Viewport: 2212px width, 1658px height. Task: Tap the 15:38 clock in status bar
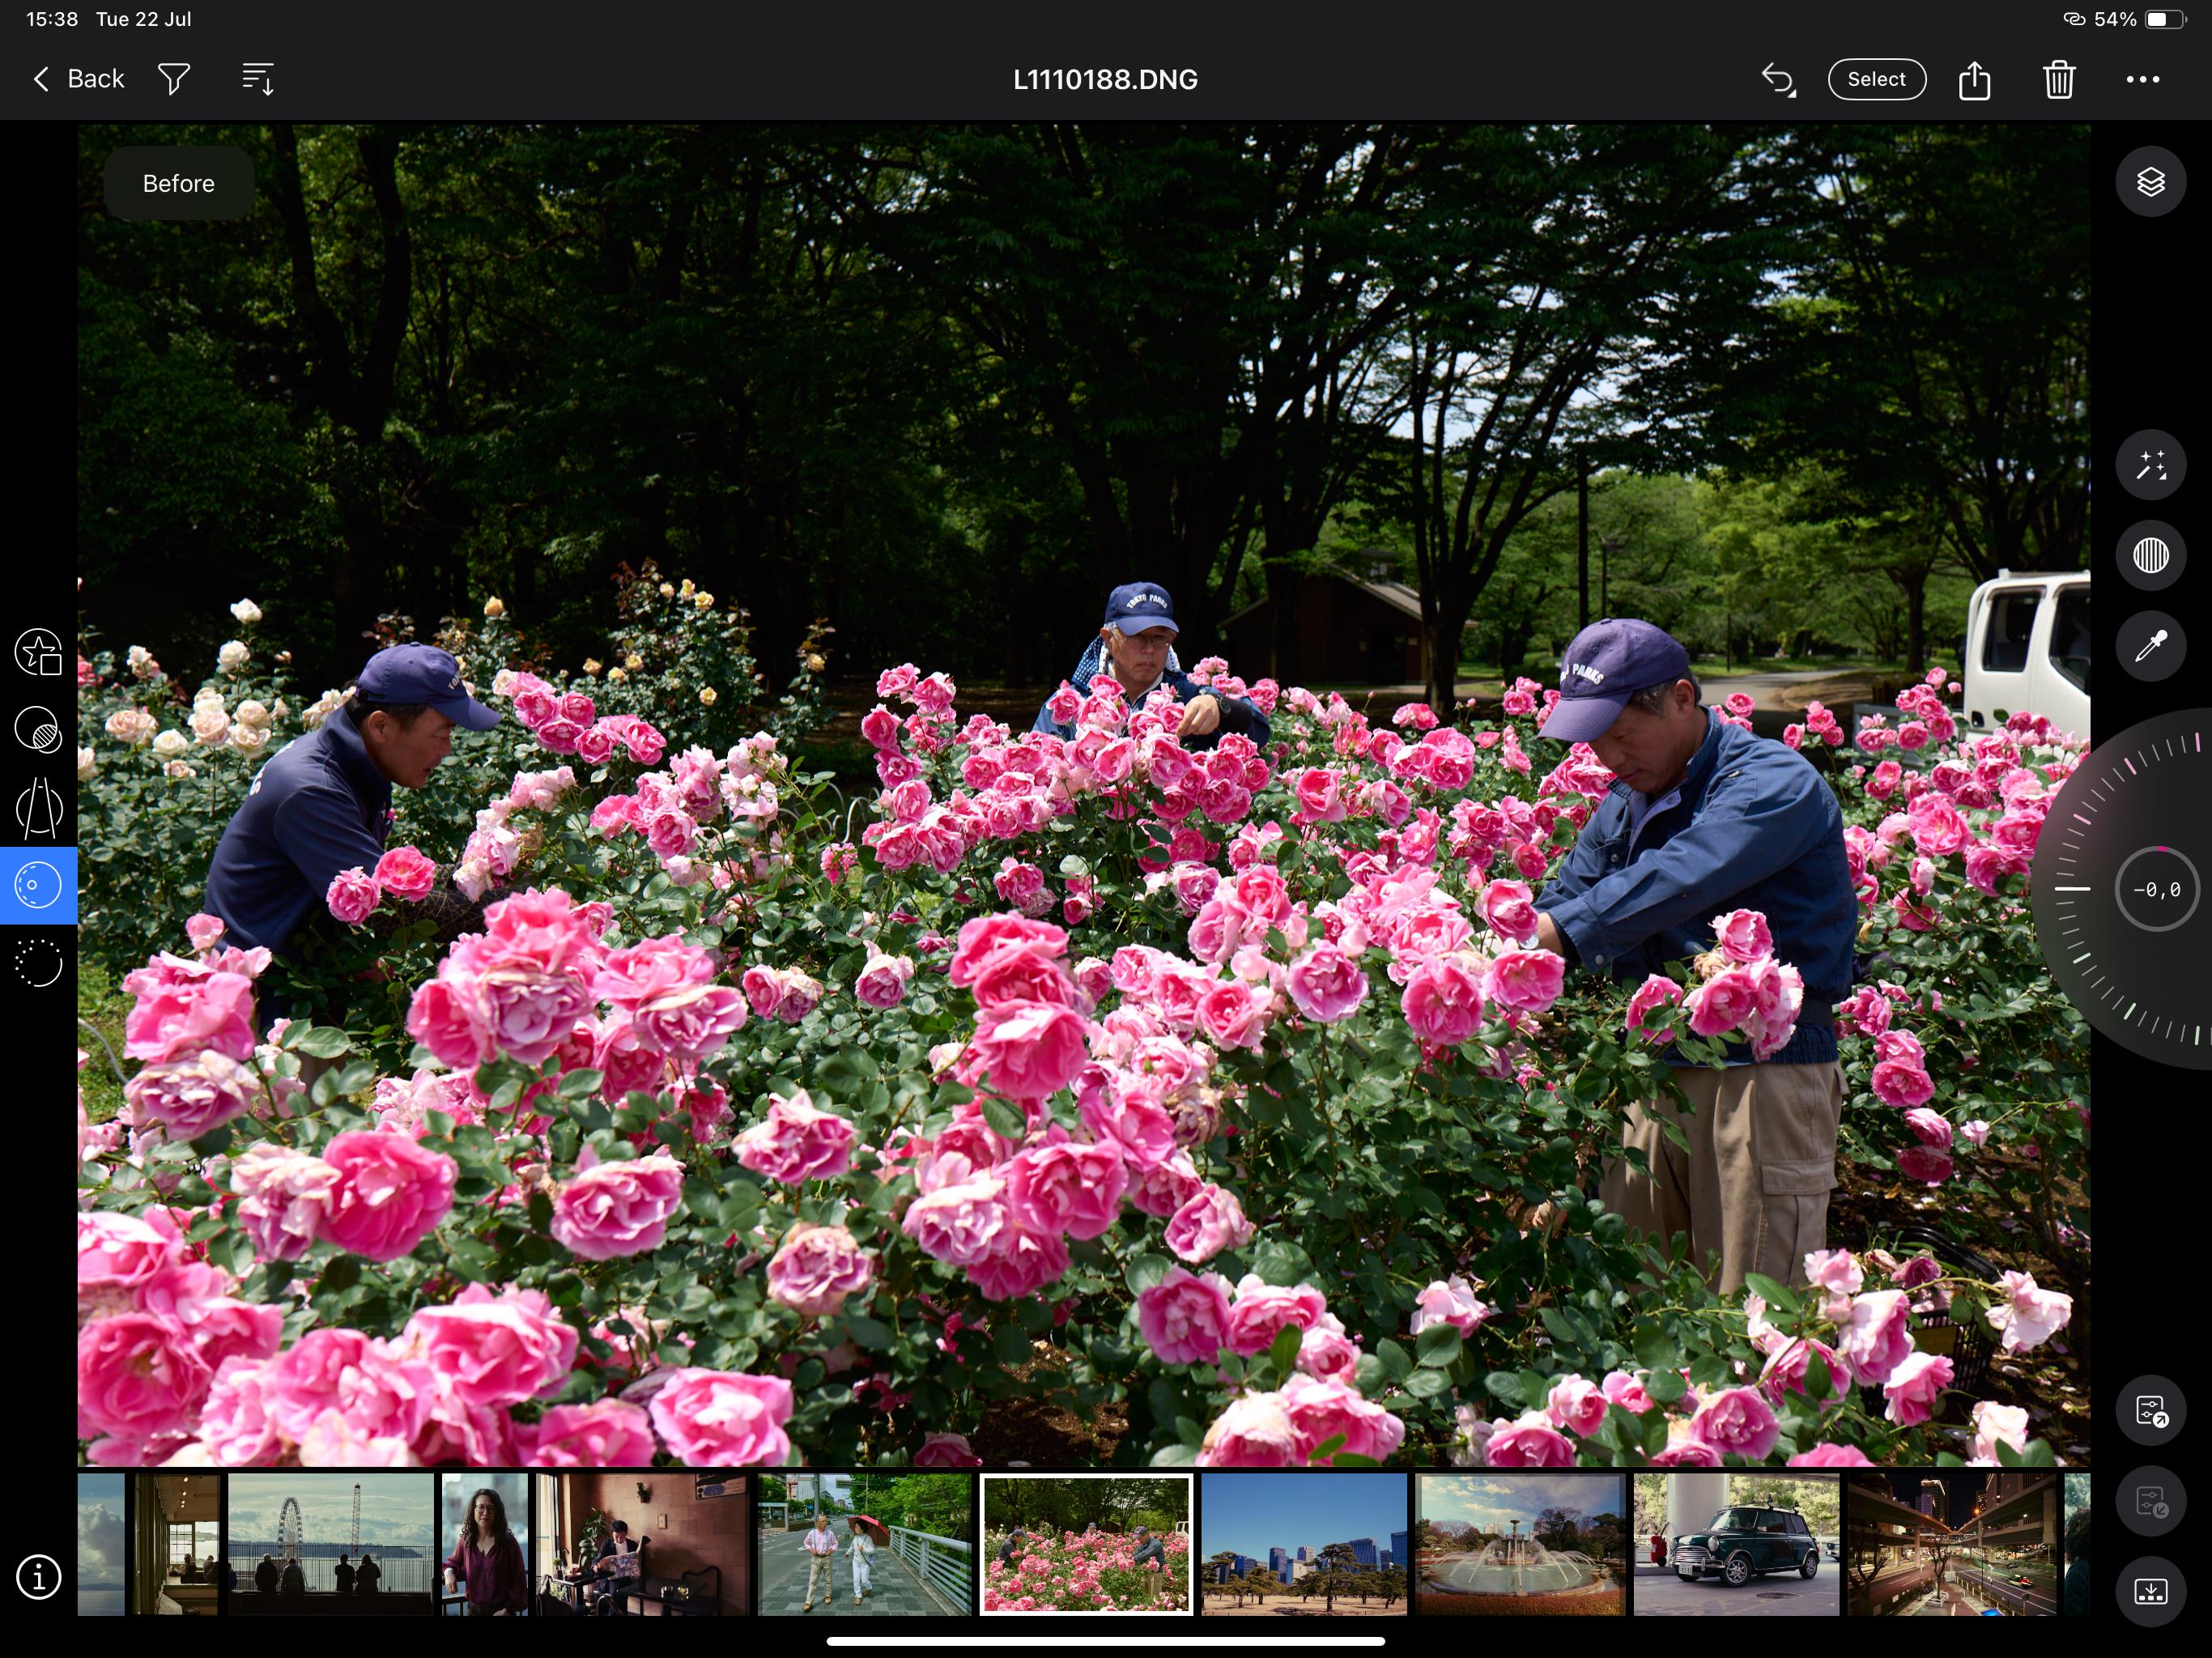[52, 19]
